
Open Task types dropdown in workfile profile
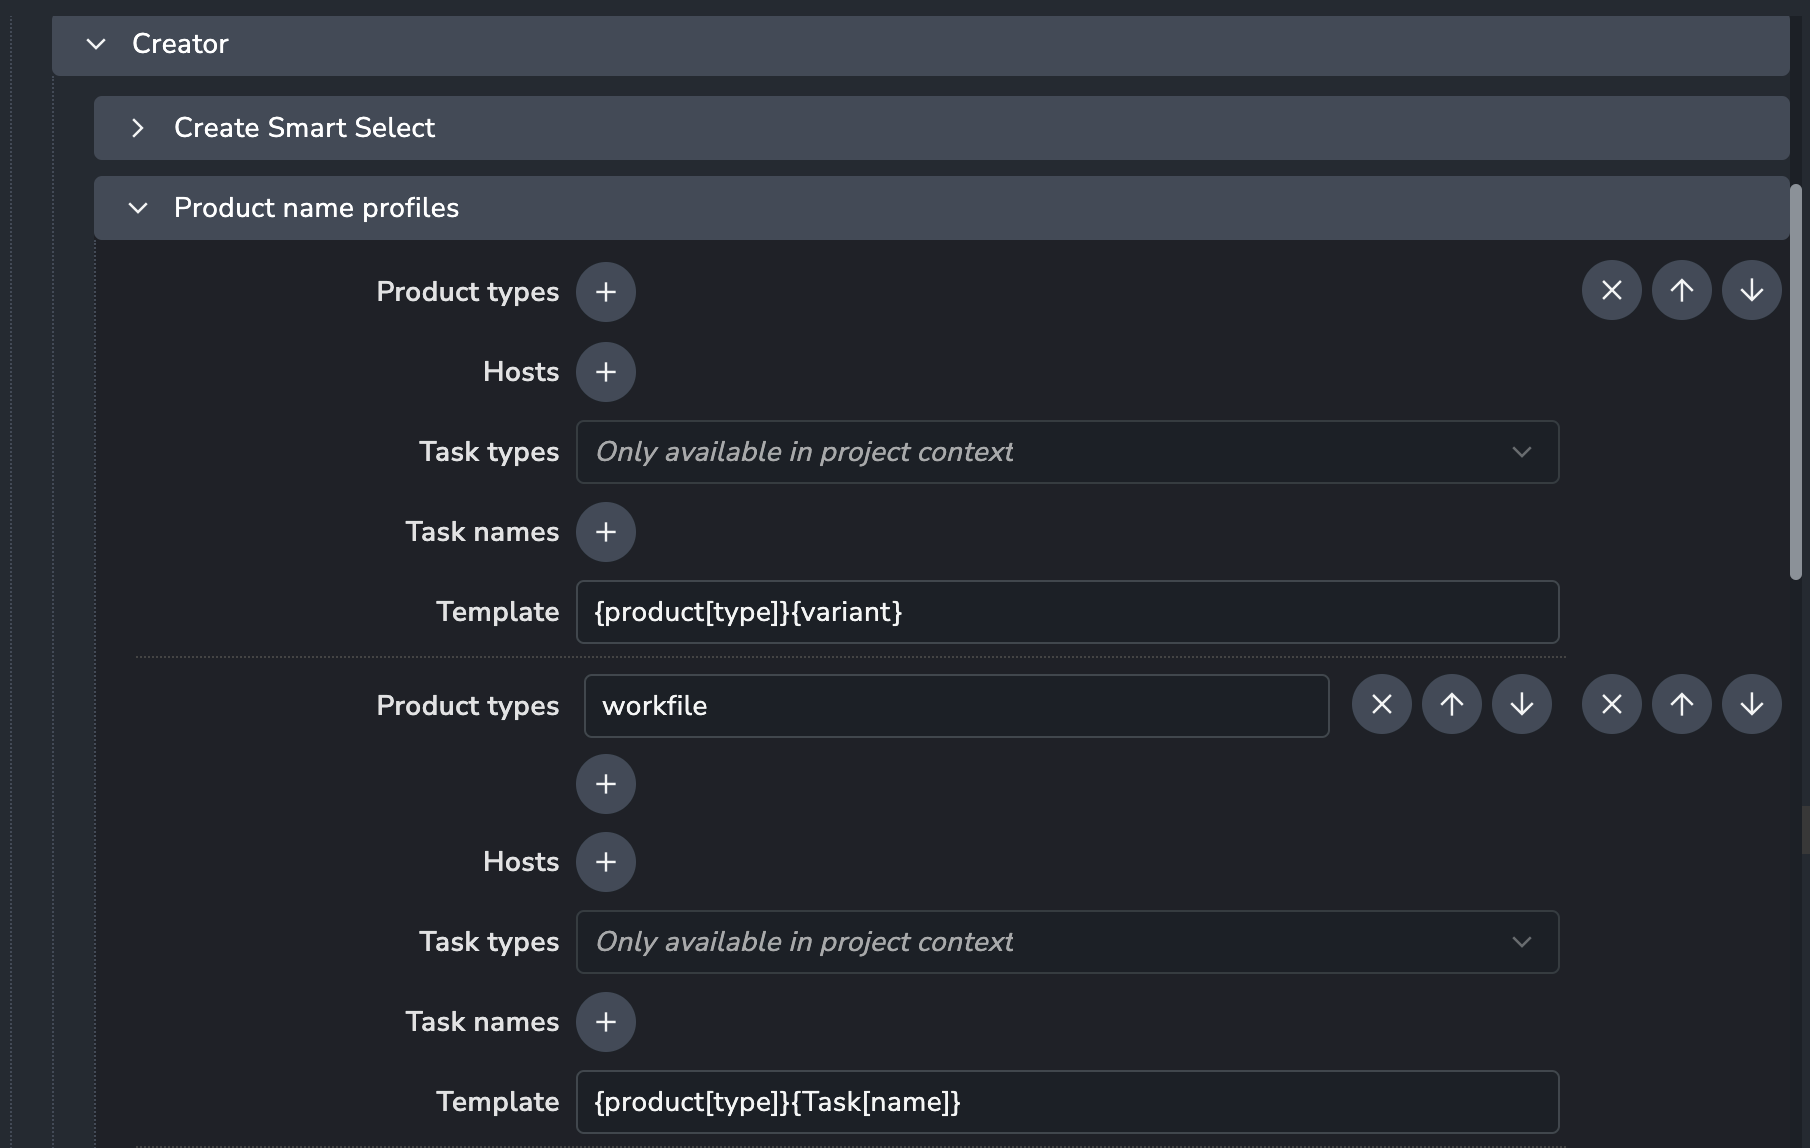(1066, 942)
